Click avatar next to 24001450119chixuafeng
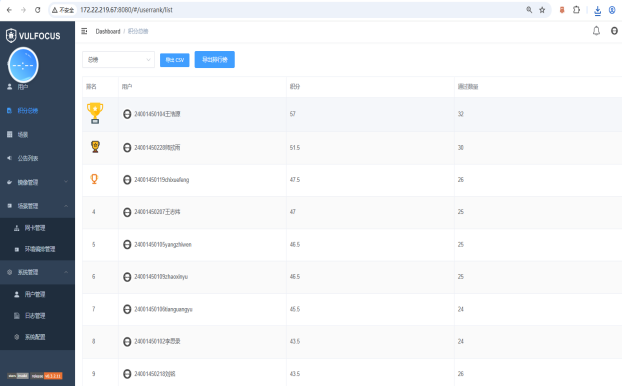The height and width of the screenshot is (386, 622). click(x=127, y=180)
